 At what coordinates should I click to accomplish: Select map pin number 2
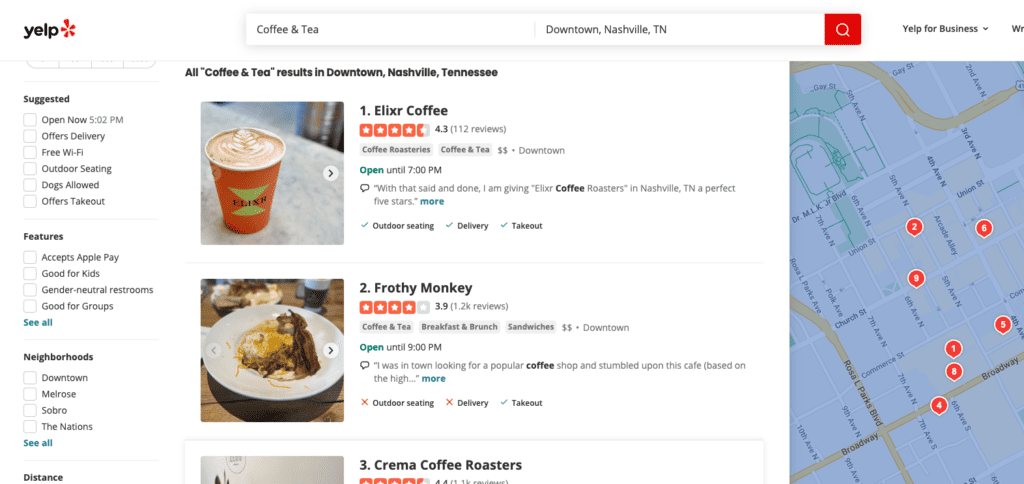pyautogui.click(x=914, y=227)
